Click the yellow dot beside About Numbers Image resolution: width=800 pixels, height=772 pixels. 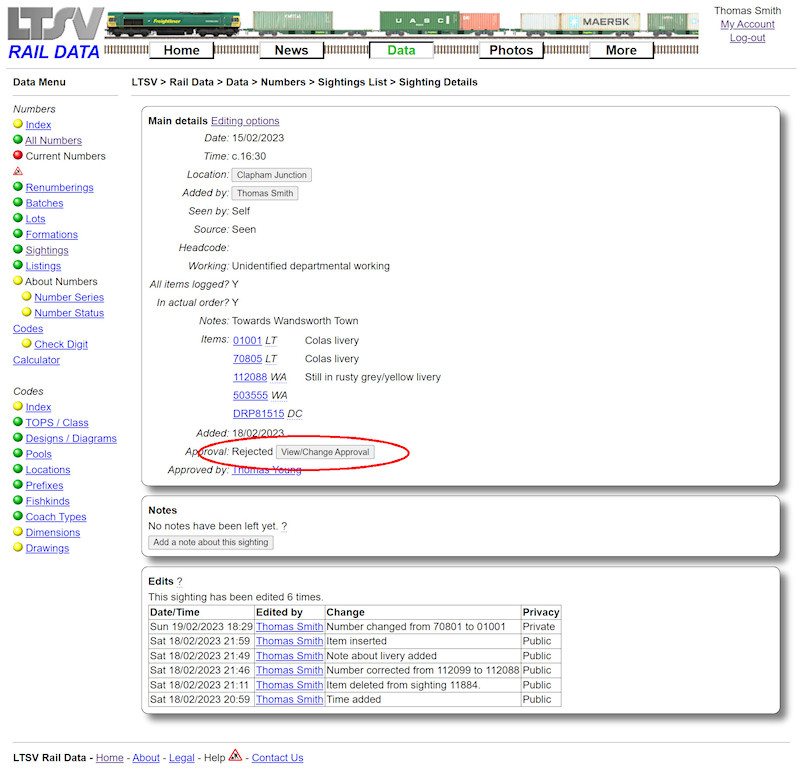(17, 281)
